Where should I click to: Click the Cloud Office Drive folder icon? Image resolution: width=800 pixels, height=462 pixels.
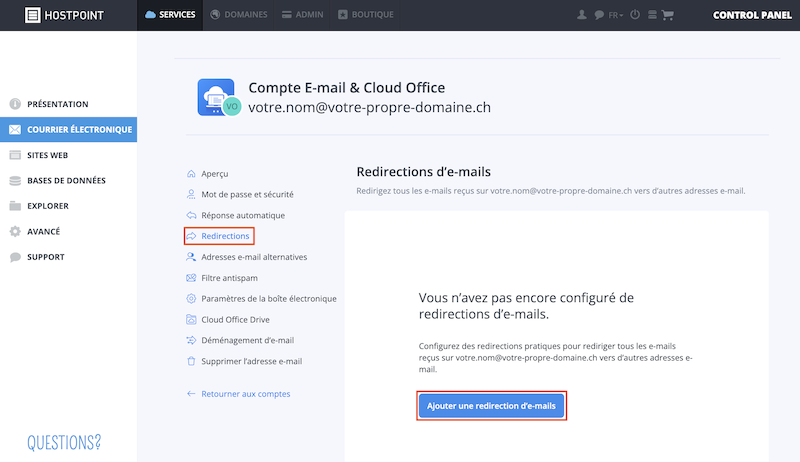tap(191, 320)
